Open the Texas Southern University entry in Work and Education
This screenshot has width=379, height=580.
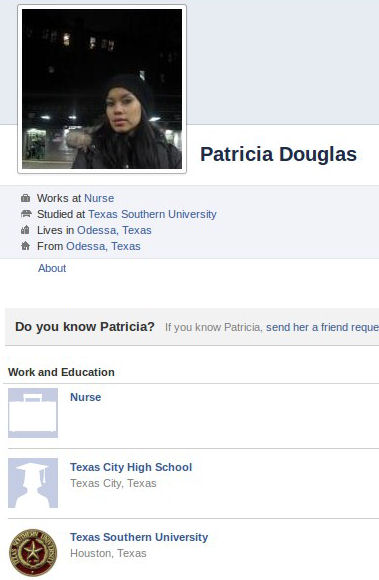point(139,537)
